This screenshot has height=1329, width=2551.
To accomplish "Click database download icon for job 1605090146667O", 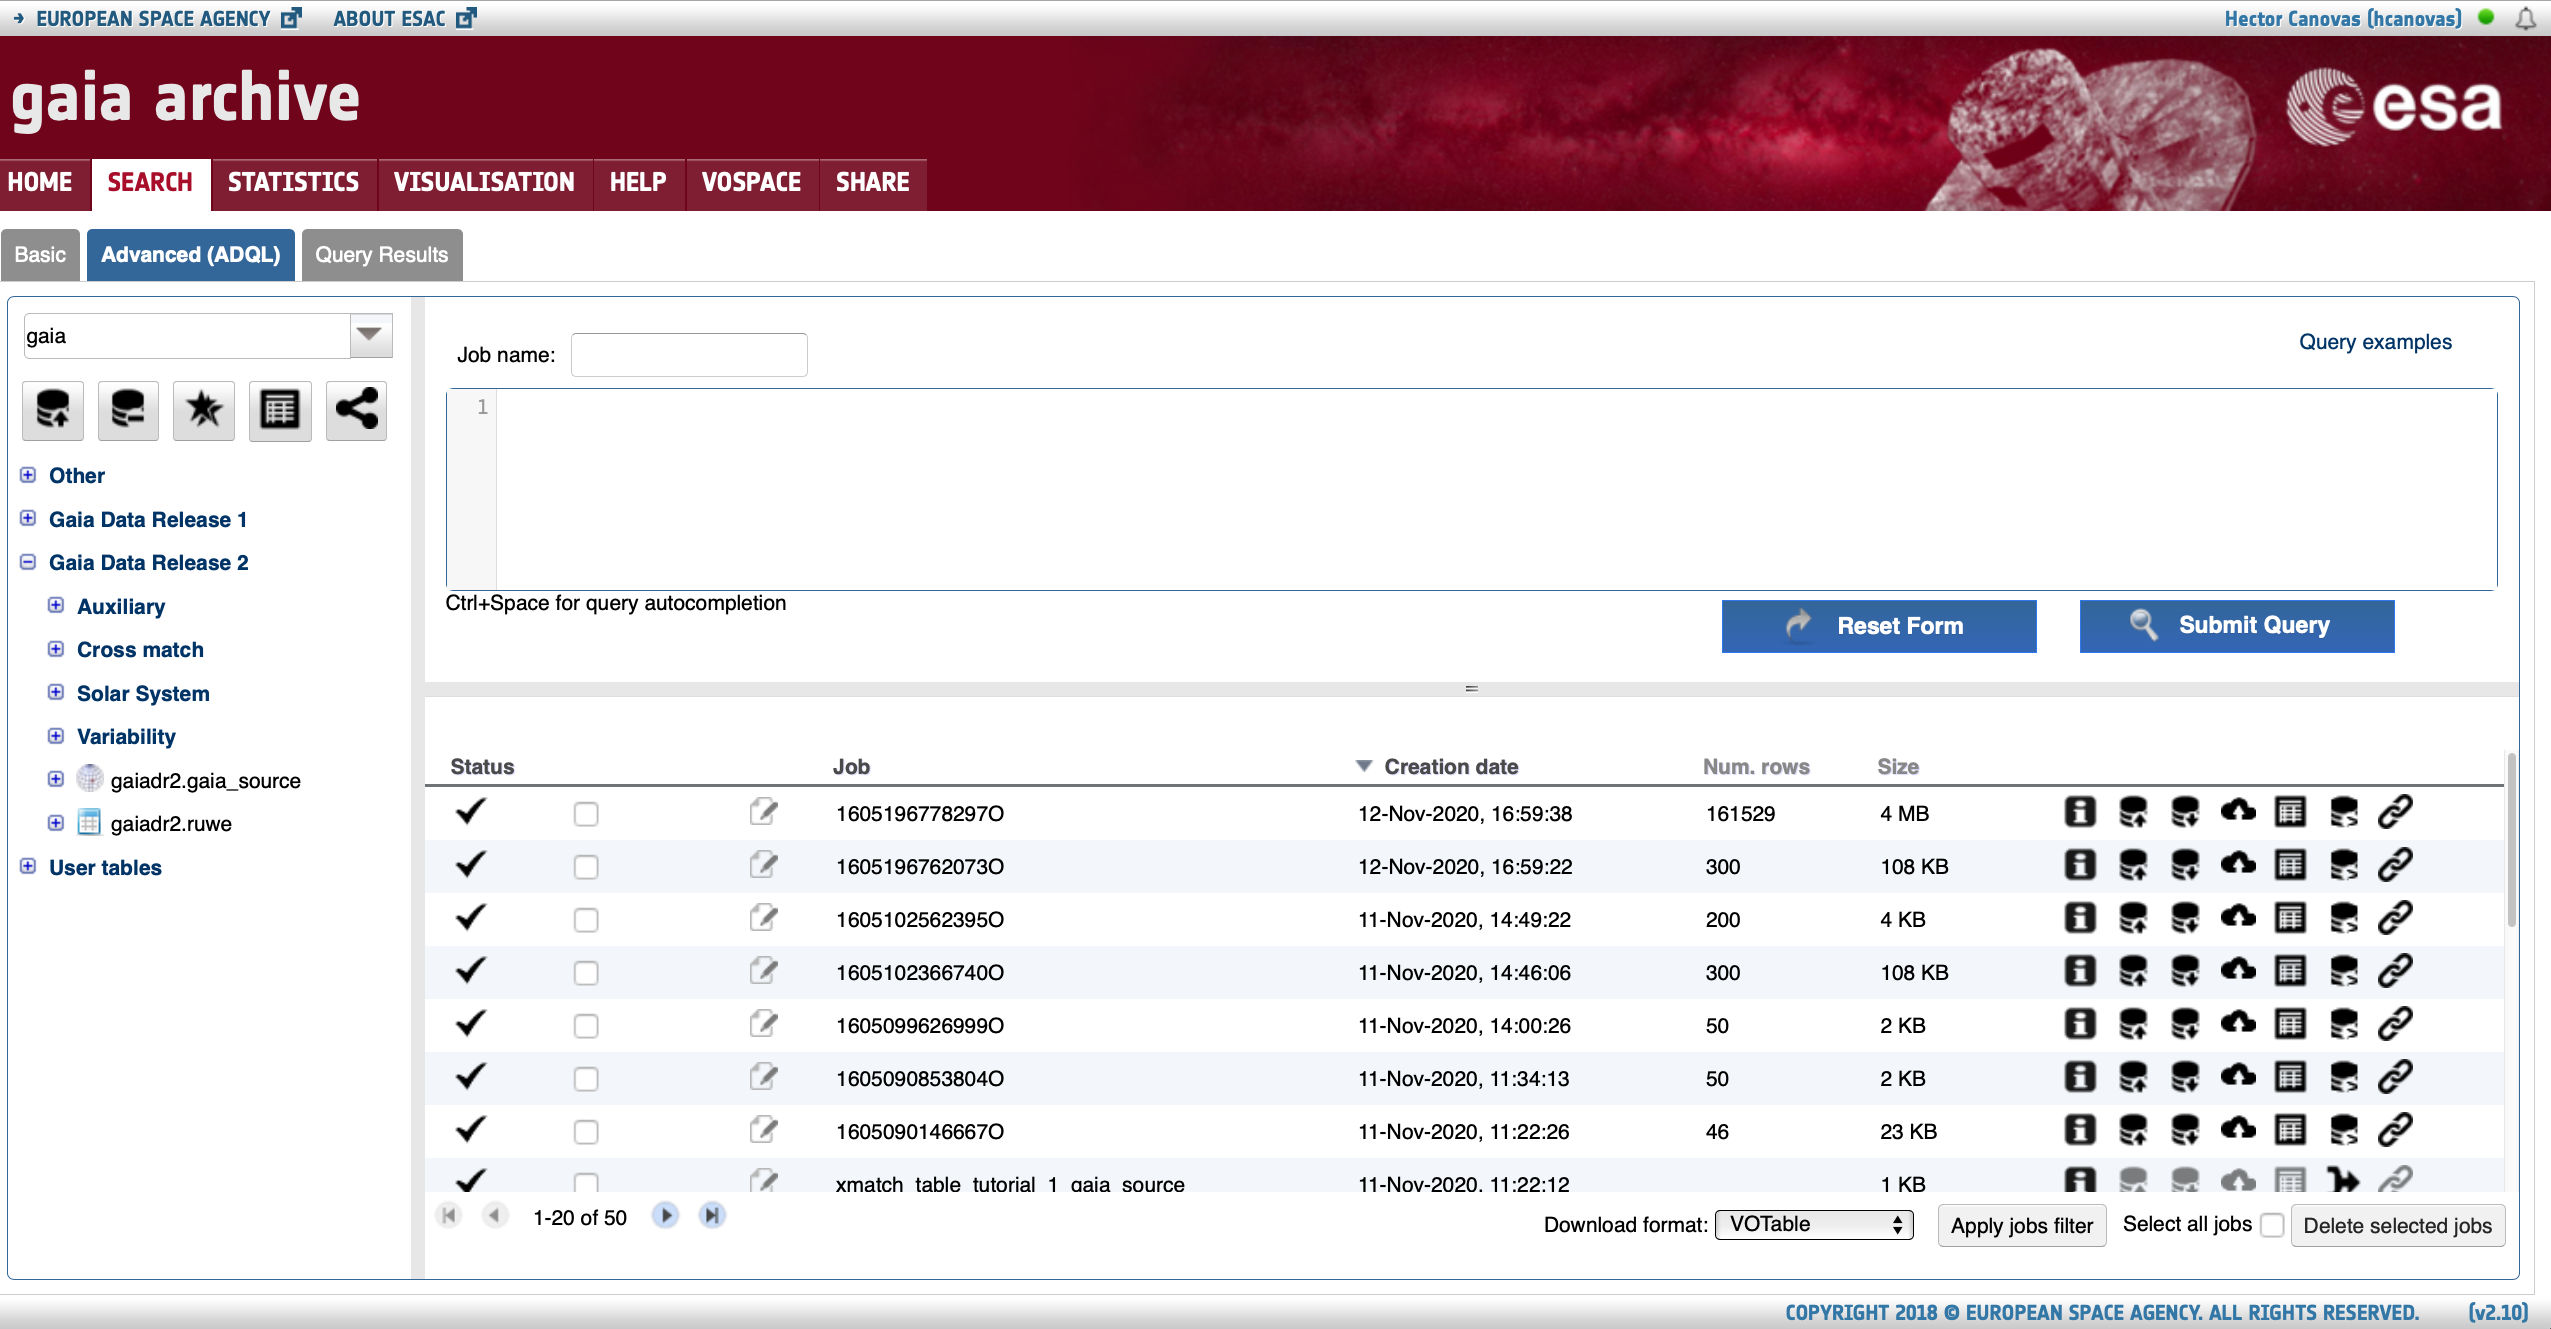I will click(x=2185, y=1130).
